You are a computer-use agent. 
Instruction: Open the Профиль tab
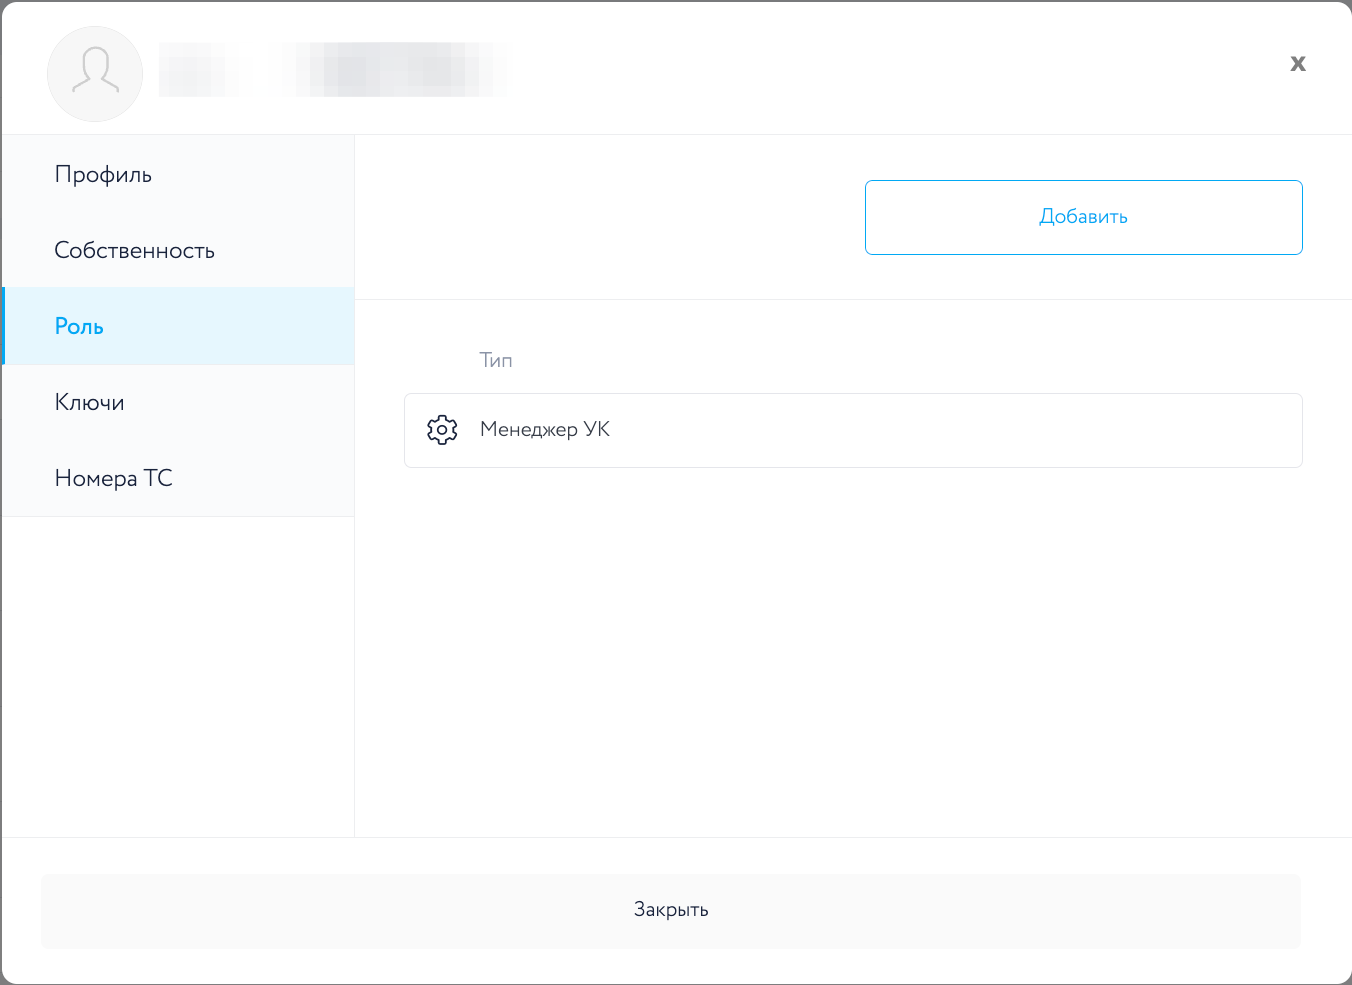103,175
